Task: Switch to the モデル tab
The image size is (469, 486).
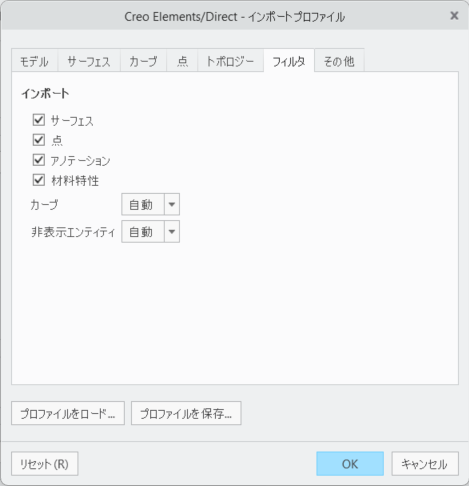Action: (34, 61)
